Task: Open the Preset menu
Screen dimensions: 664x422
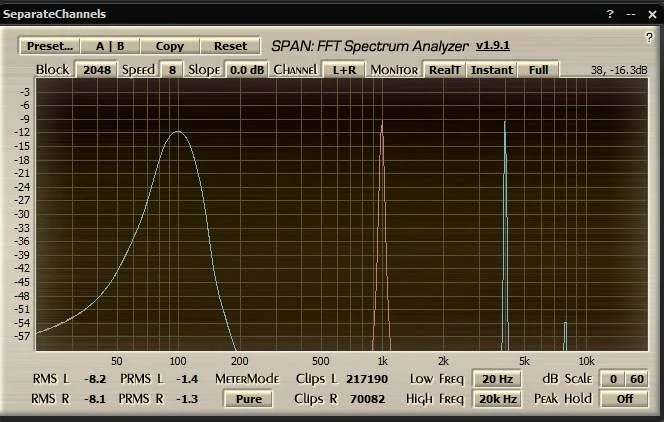Action: pyautogui.click(x=49, y=46)
